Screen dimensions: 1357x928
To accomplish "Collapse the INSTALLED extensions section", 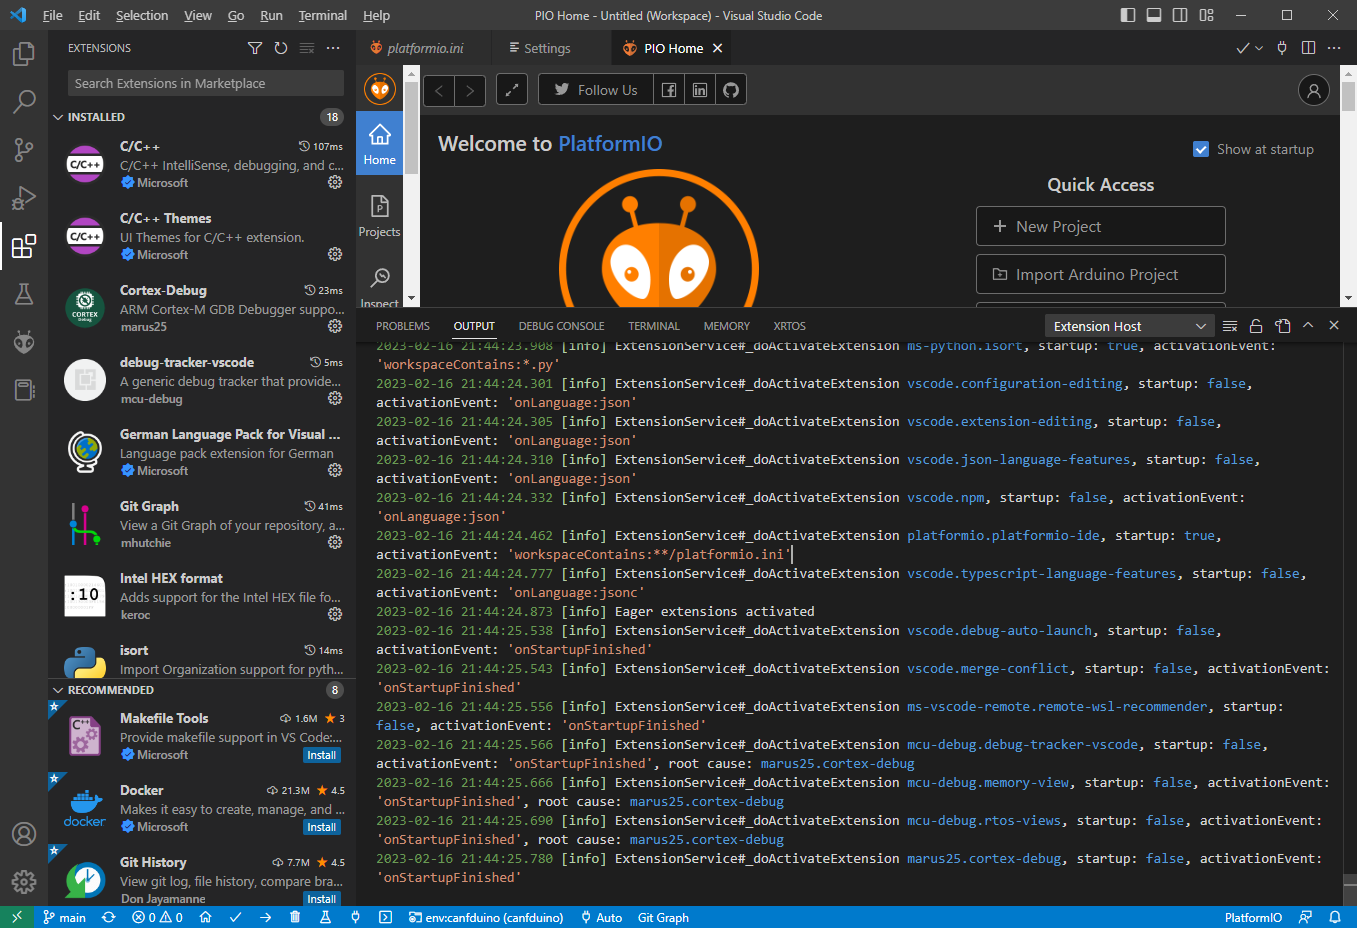I will (x=58, y=117).
